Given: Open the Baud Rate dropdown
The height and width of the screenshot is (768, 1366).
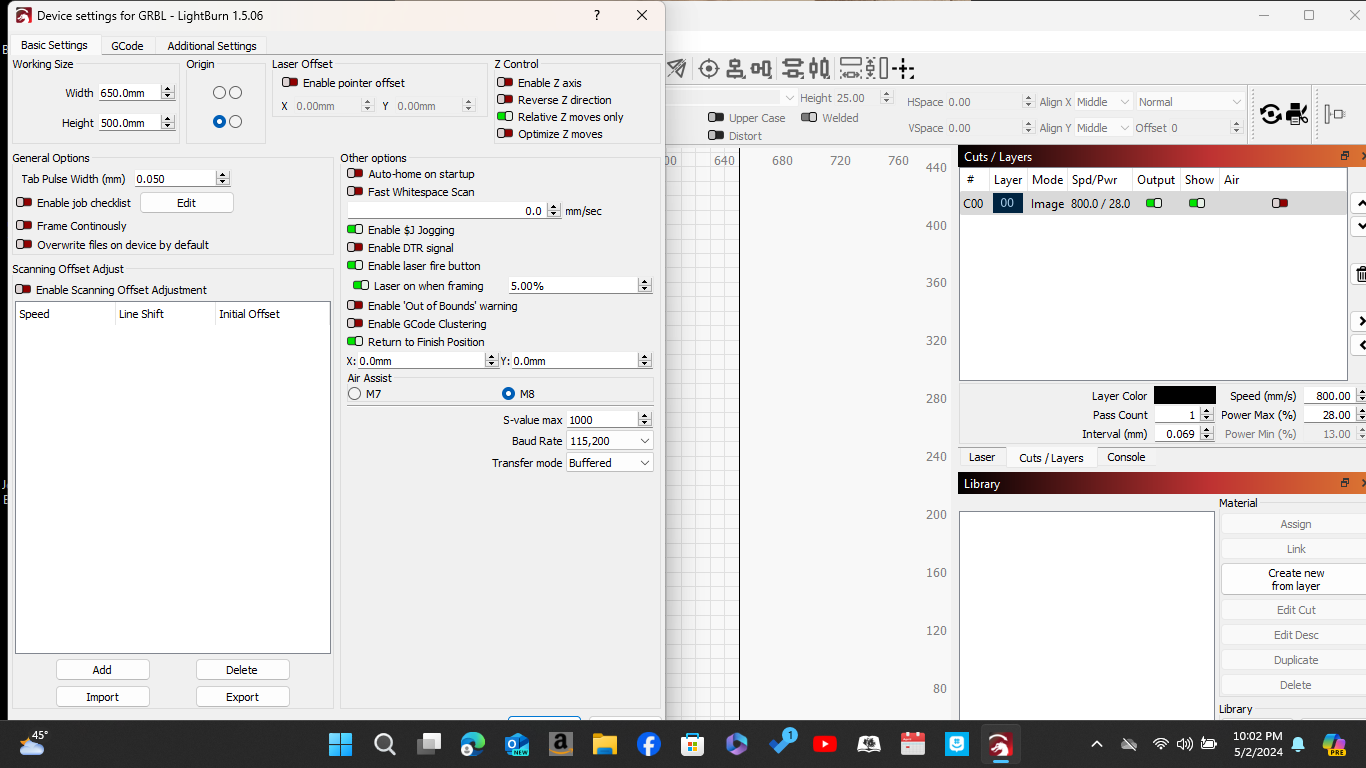Looking at the screenshot, I should pyautogui.click(x=610, y=441).
